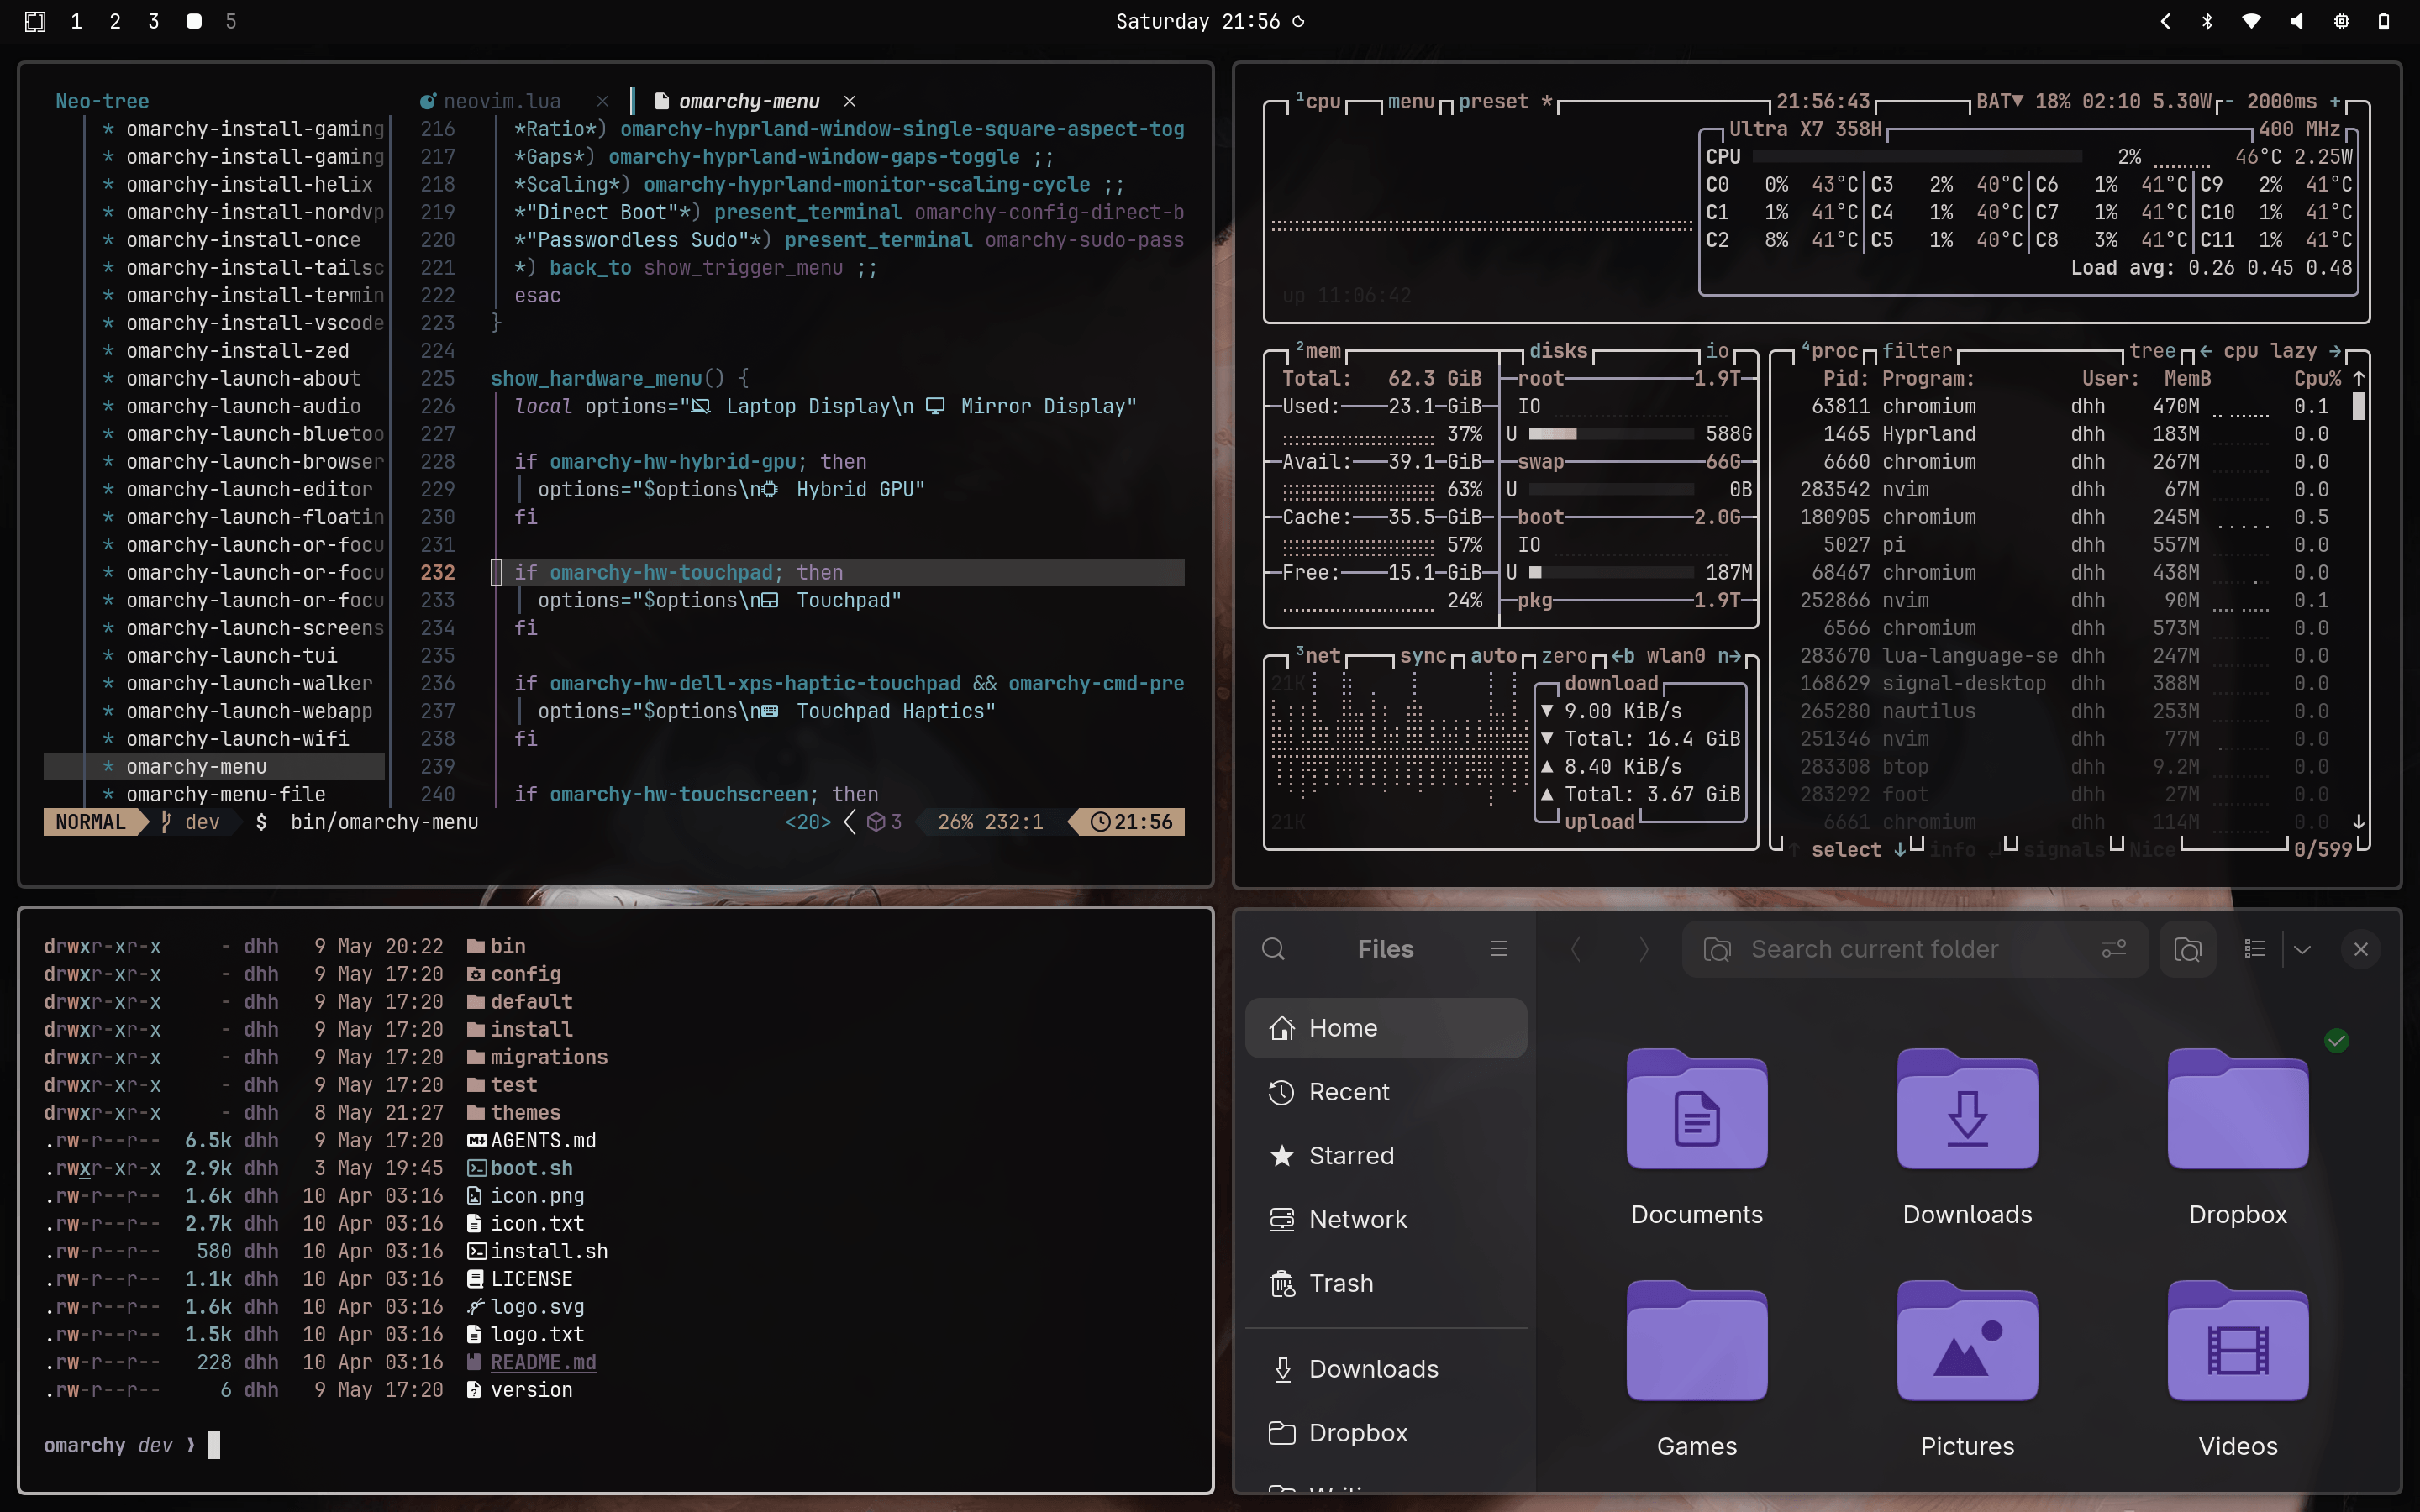Open omarchy-menu-file in Neo-tree

225,794
